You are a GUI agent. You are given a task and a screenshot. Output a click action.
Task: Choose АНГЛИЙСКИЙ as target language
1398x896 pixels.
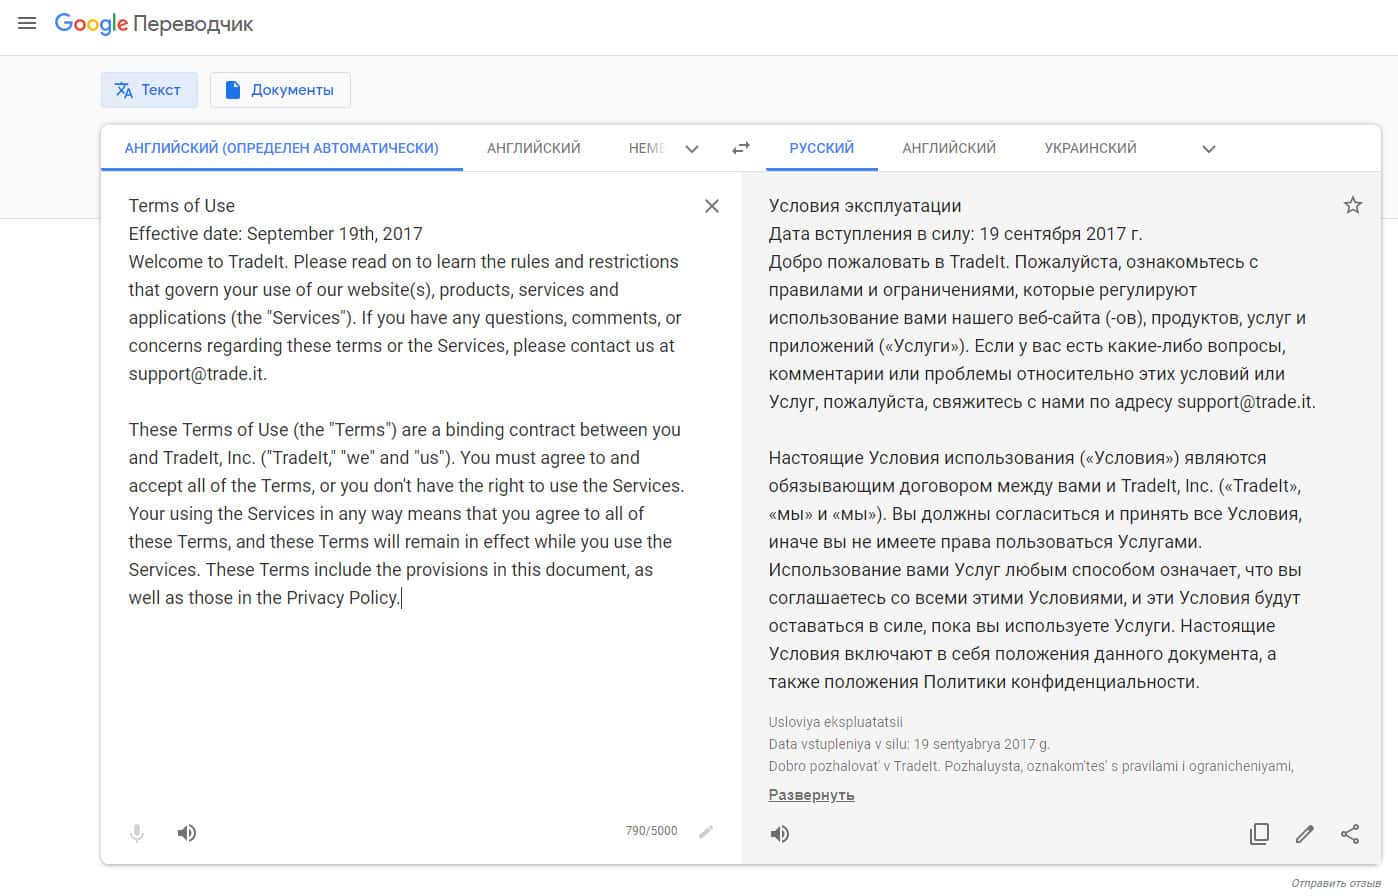(949, 148)
